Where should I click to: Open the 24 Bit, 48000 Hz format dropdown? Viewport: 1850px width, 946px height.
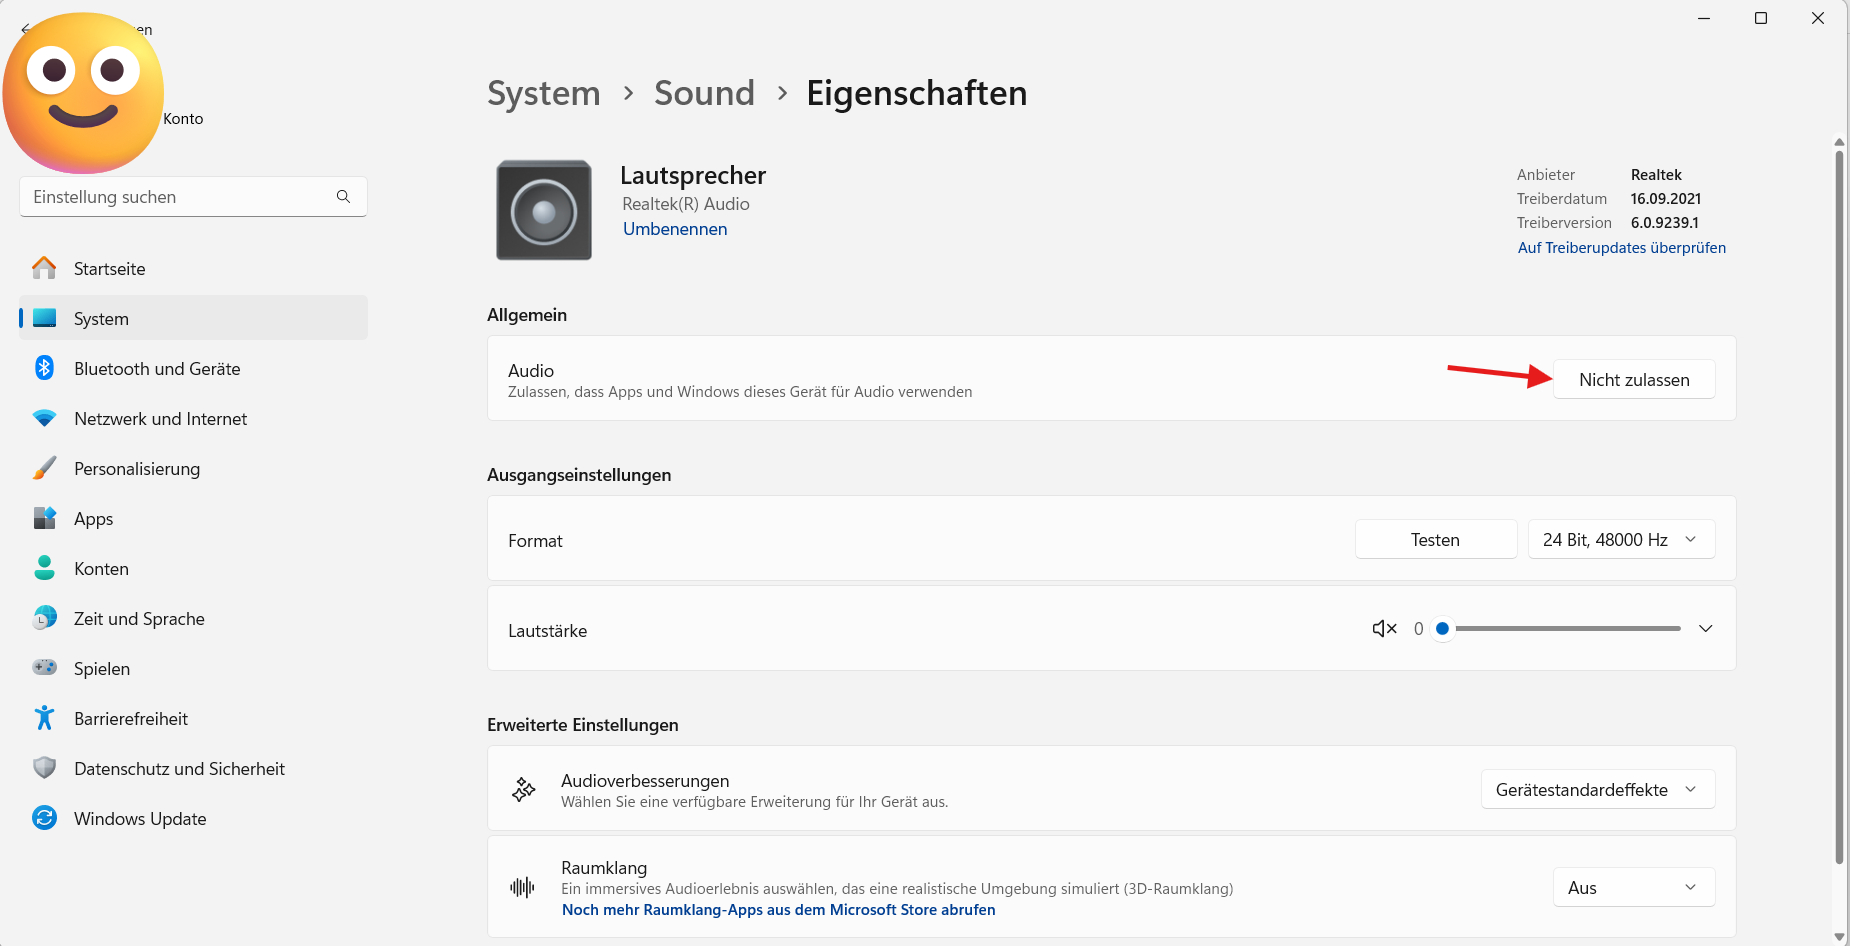(x=1621, y=540)
